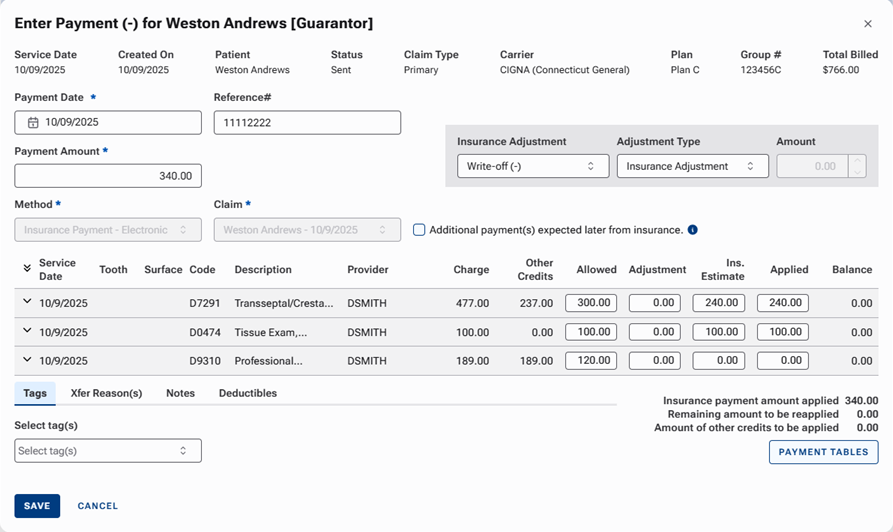Open the PAYMENT TABLES button

pos(823,452)
